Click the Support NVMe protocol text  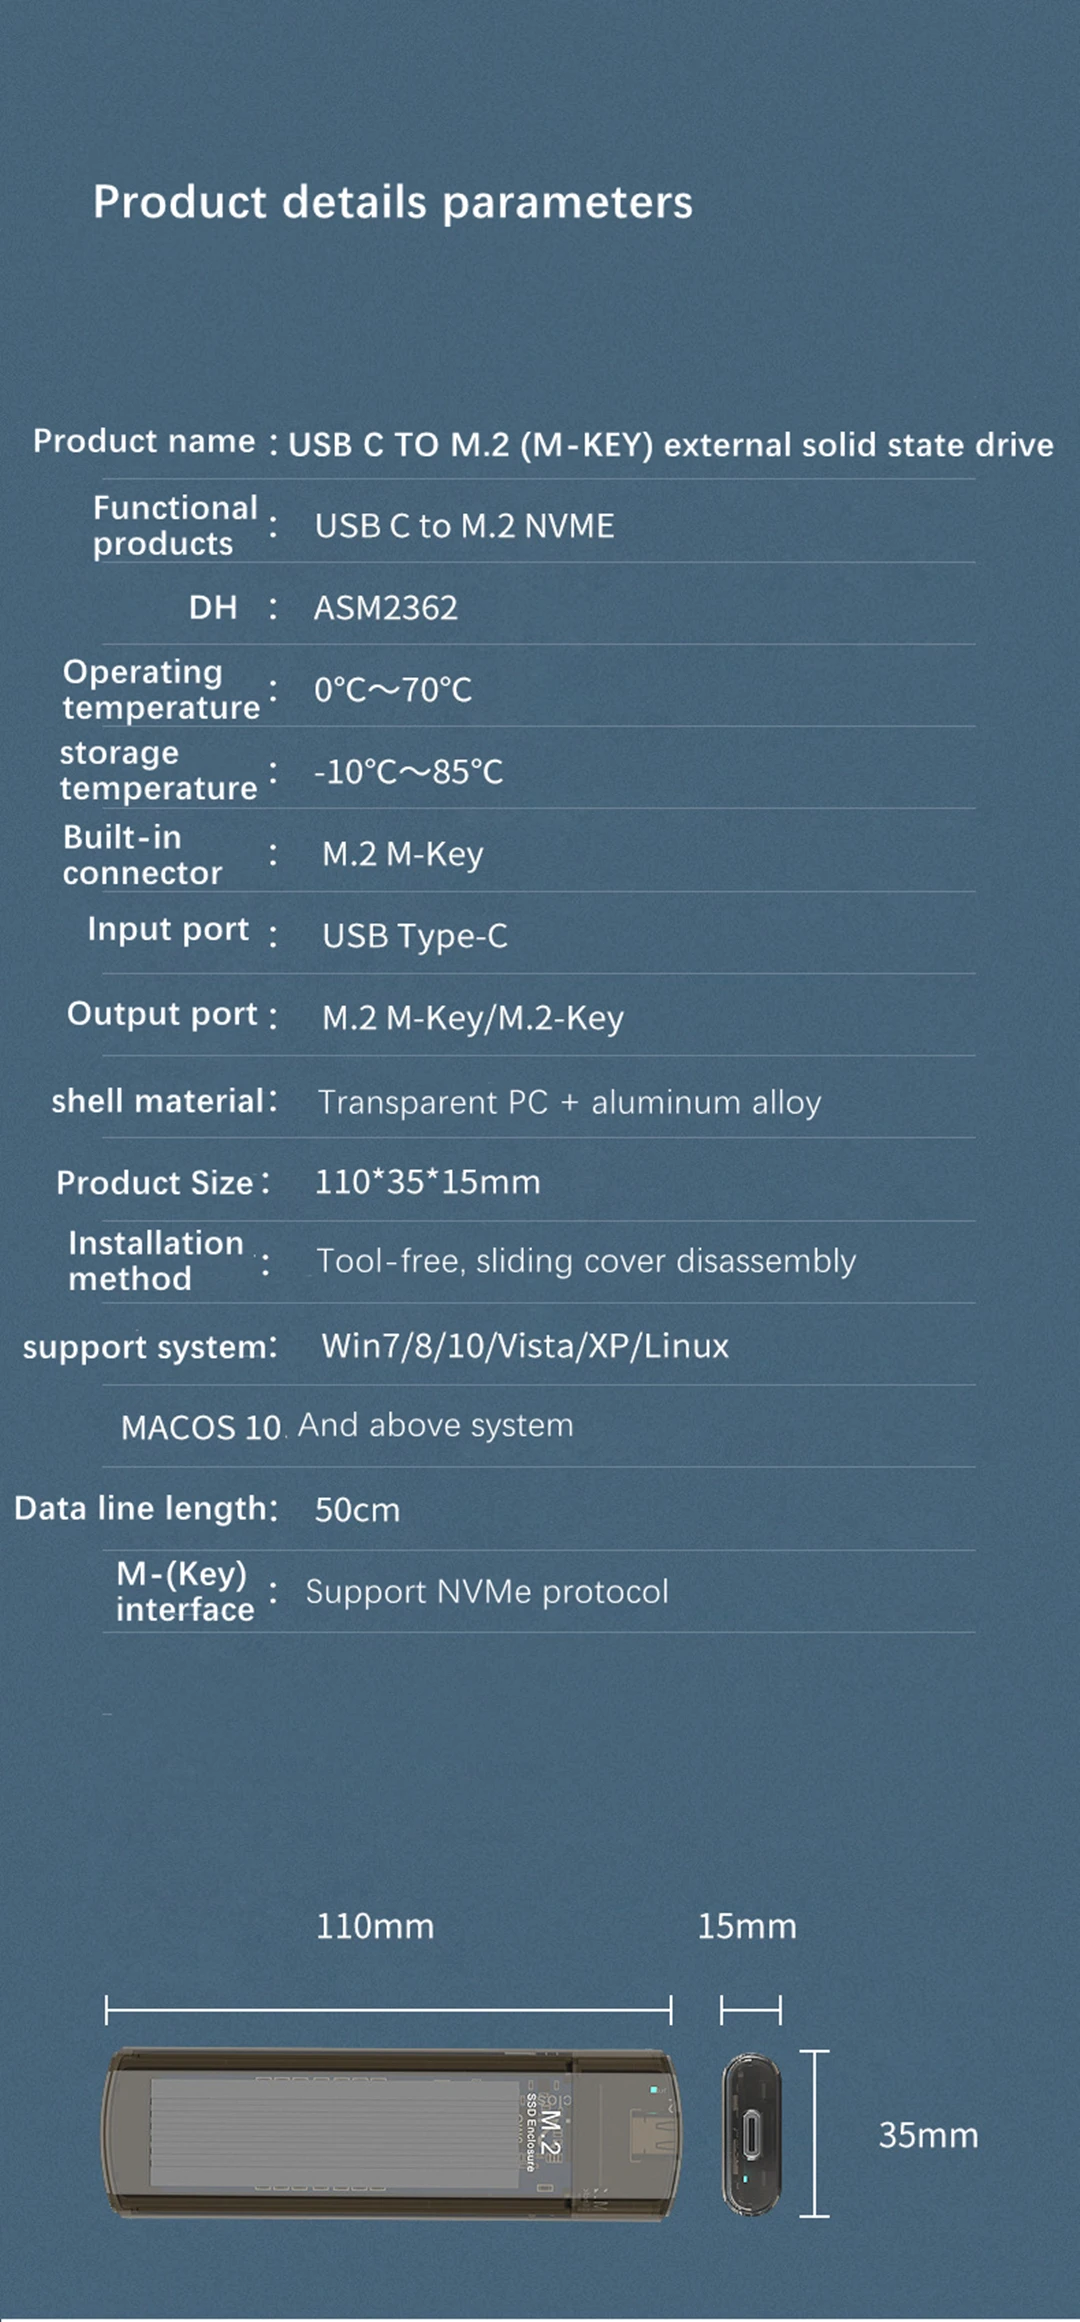pos(487,1592)
